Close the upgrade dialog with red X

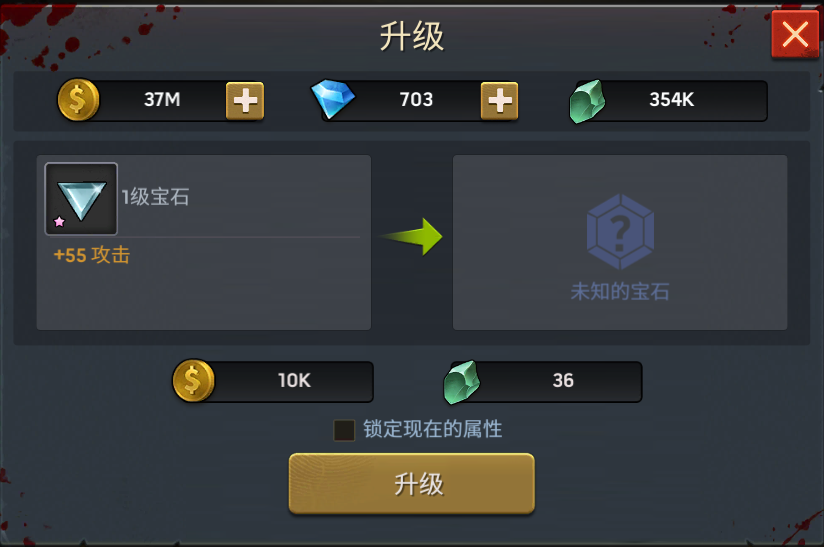tap(795, 35)
